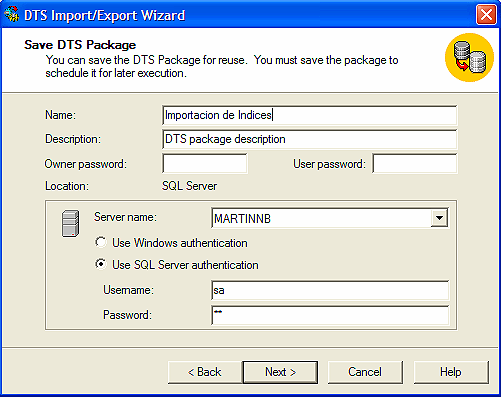The image size is (501, 397).
Task: Click the server tower icon
Action: (x=70, y=223)
